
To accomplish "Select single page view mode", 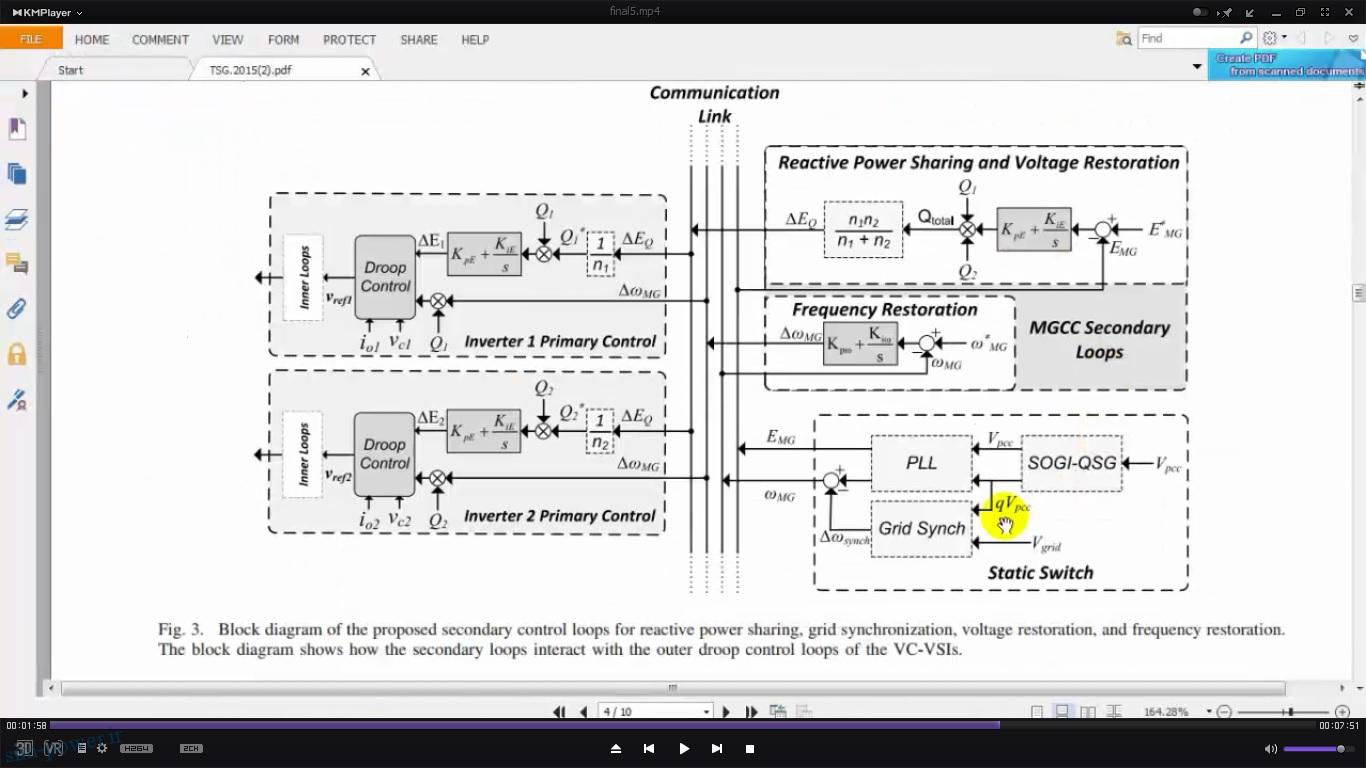I will point(1037,712).
